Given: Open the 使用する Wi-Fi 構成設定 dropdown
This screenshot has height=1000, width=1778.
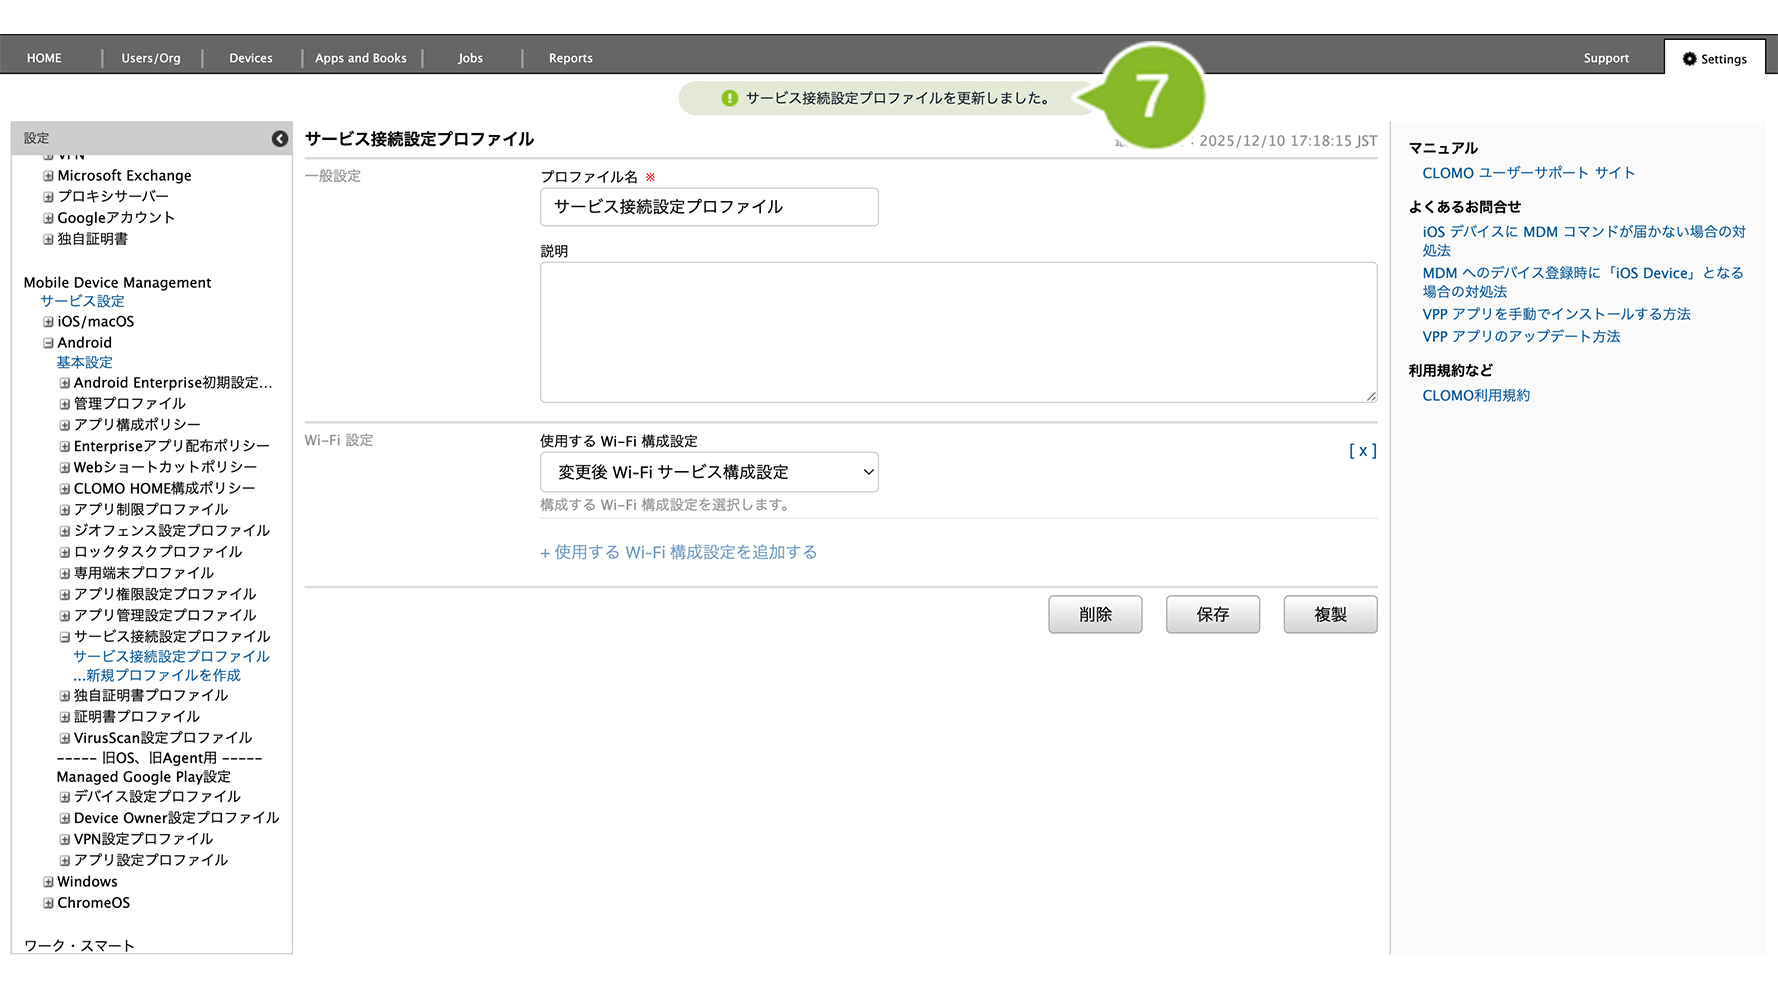Looking at the screenshot, I should coord(709,472).
